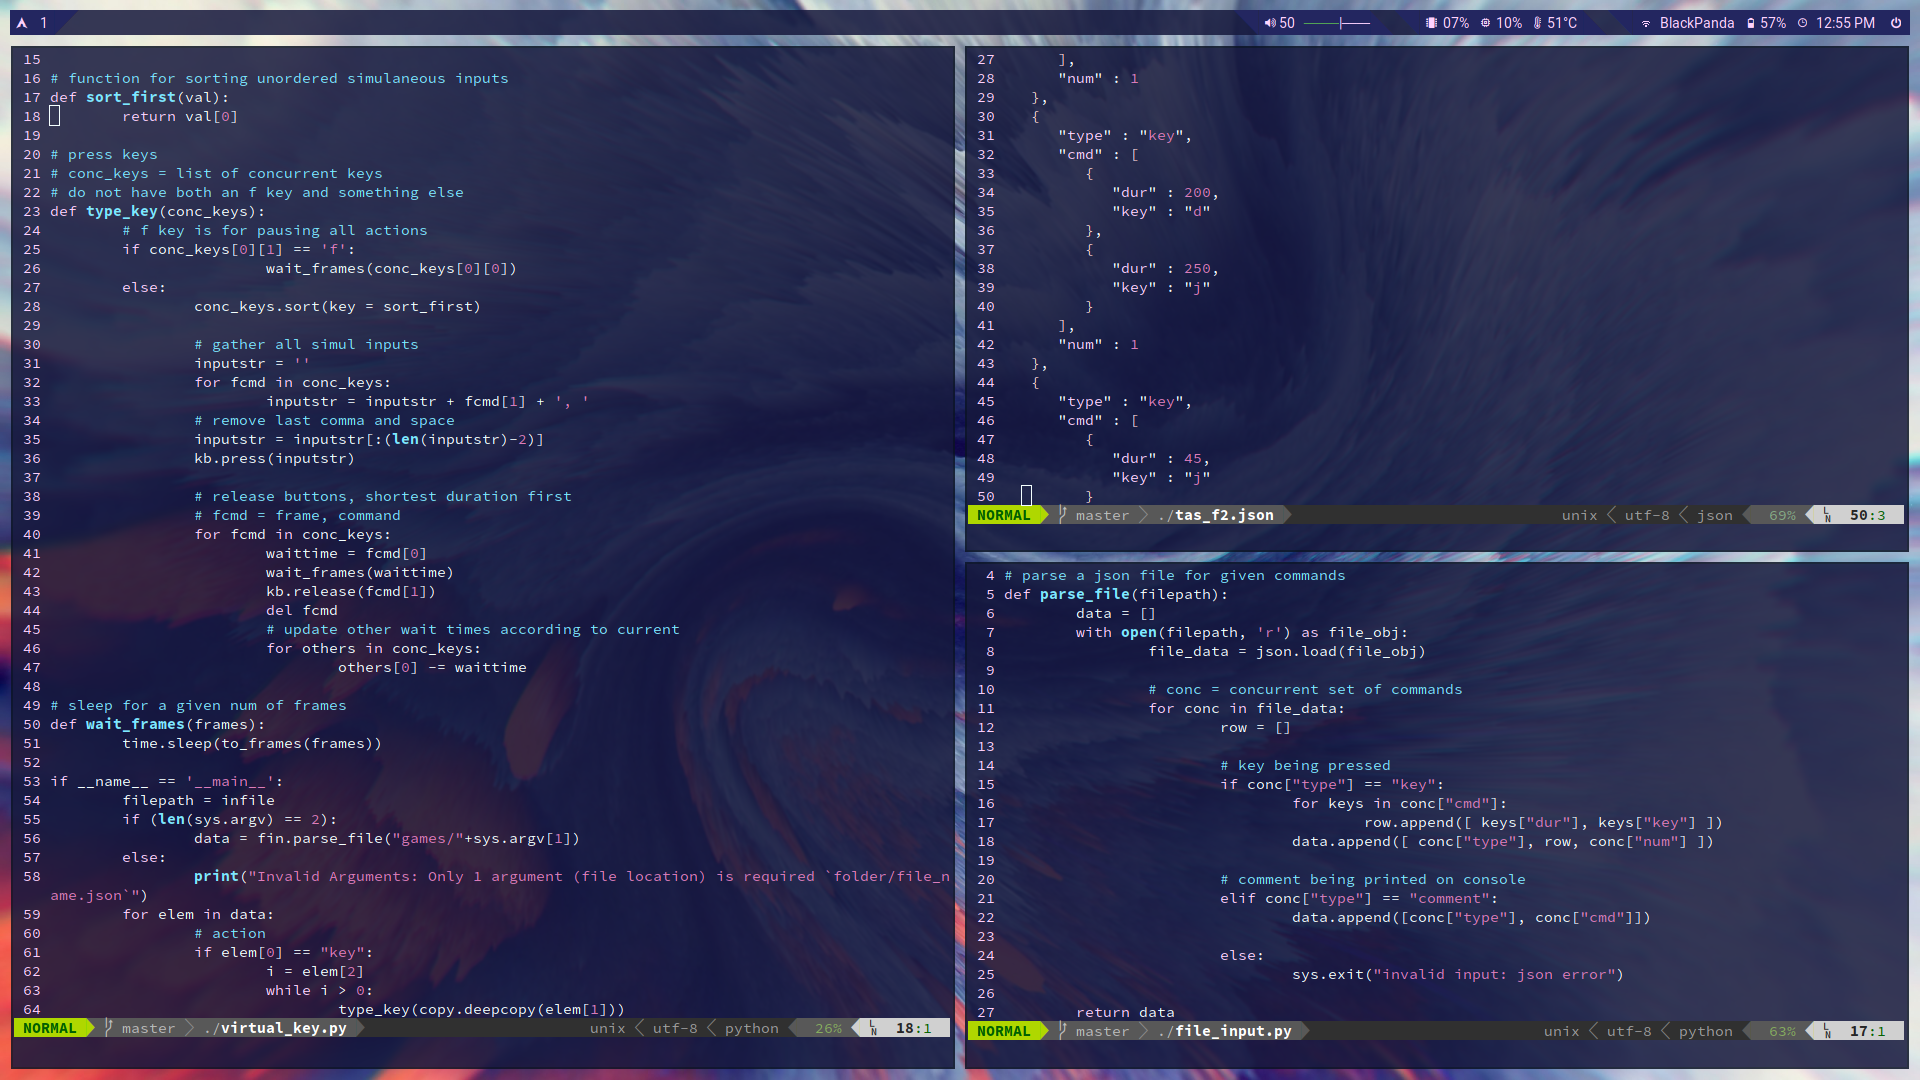
Task: Click the thermometer temperature icon
Action: (x=1537, y=23)
